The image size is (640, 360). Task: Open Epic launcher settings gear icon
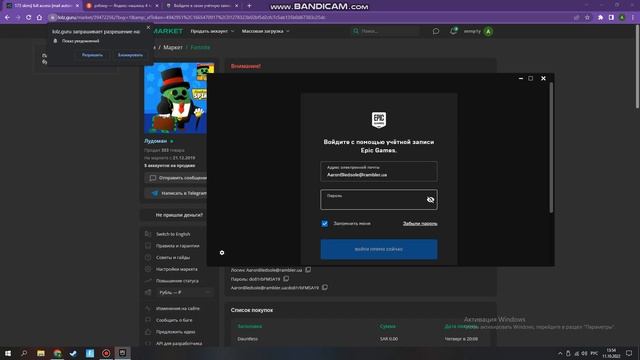pyautogui.click(x=222, y=253)
